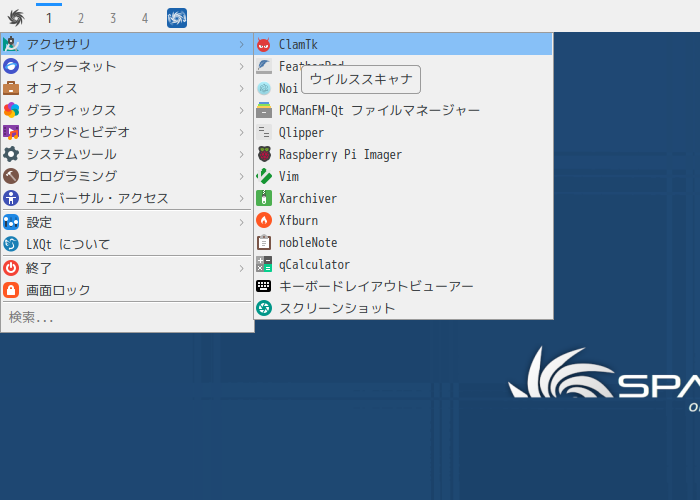Open the システムツール submenu
The image size is (700, 500).
tap(127, 154)
